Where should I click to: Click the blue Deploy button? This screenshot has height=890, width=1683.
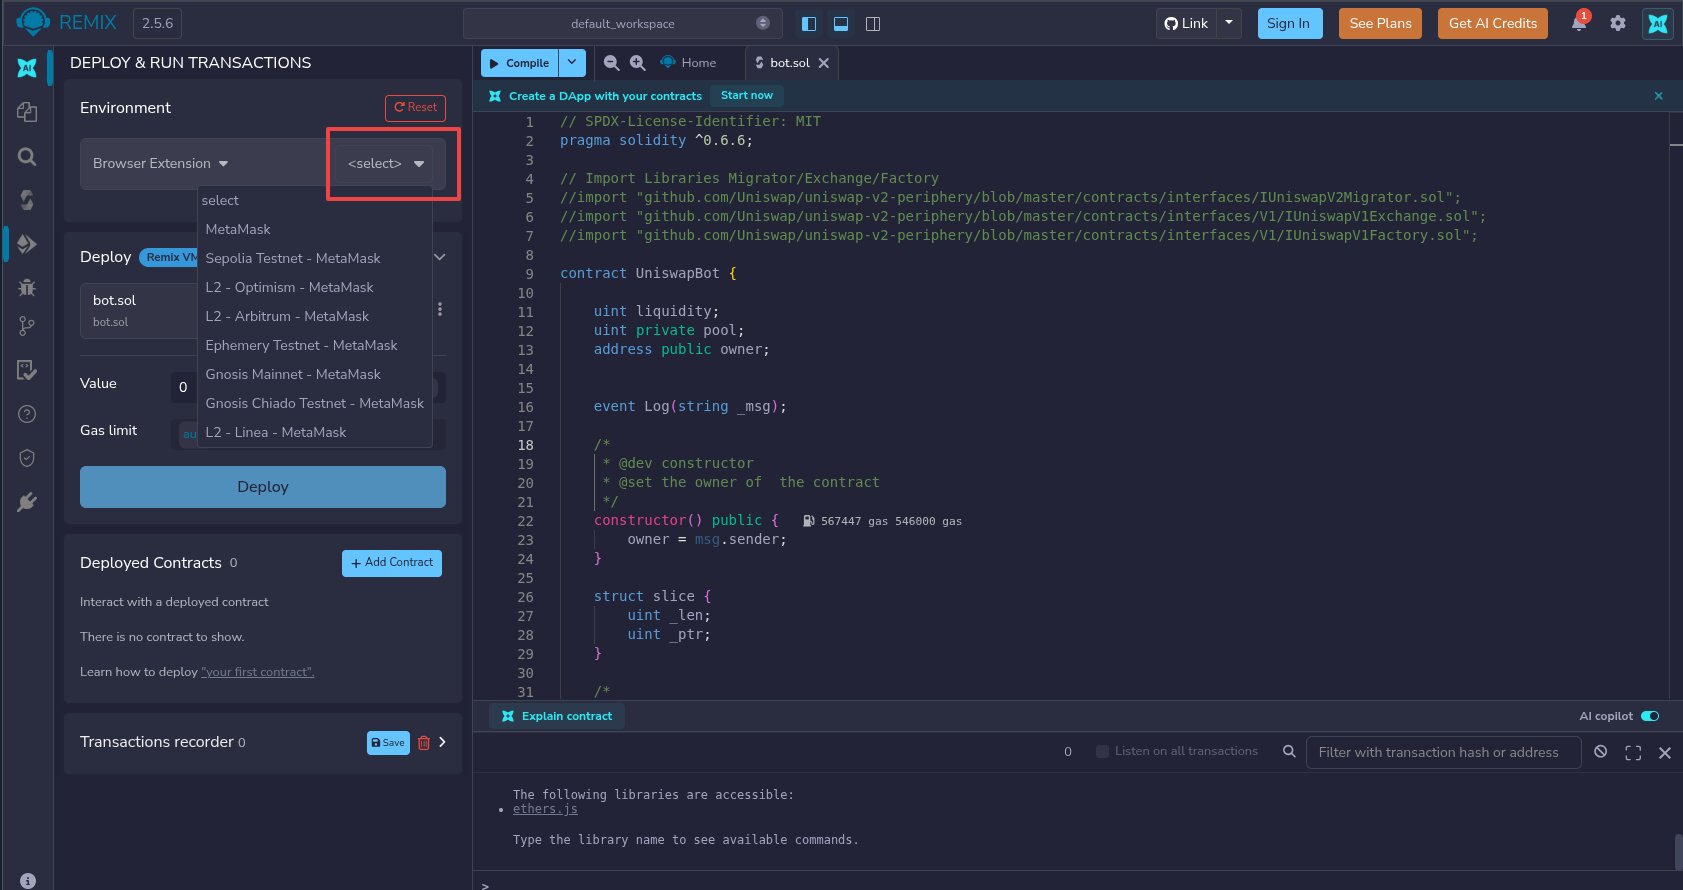point(263,487)
